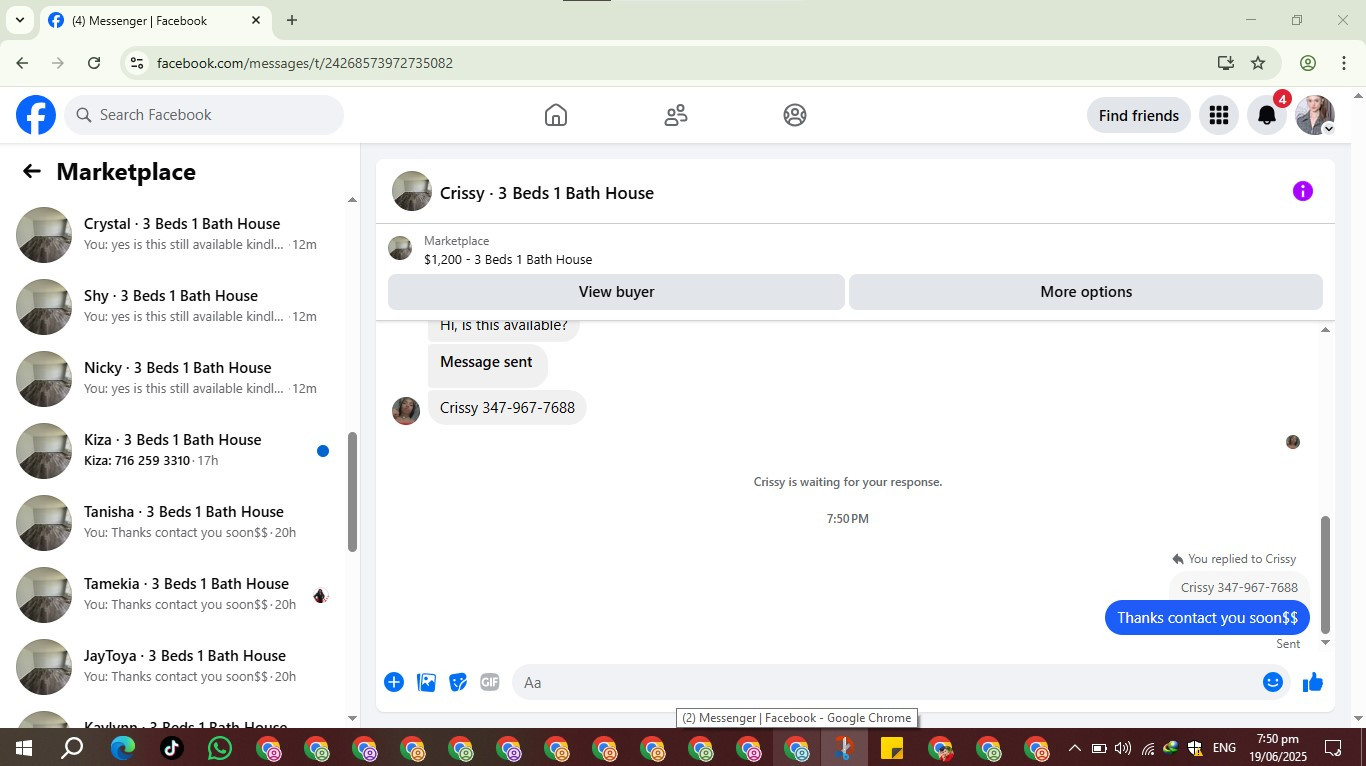
Task: Click the quoted reply Crissy 347-967-7688
Action: tap(1239, 587)
